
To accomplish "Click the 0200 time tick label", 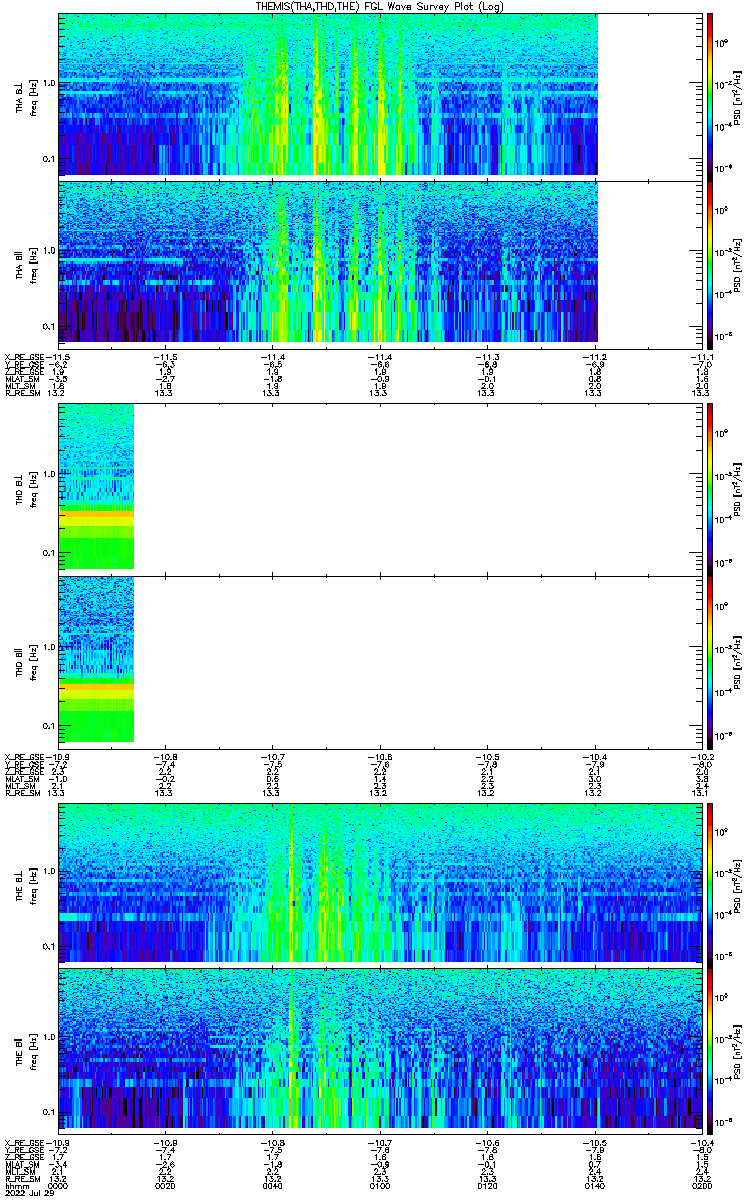I will tap(704, 1186).
